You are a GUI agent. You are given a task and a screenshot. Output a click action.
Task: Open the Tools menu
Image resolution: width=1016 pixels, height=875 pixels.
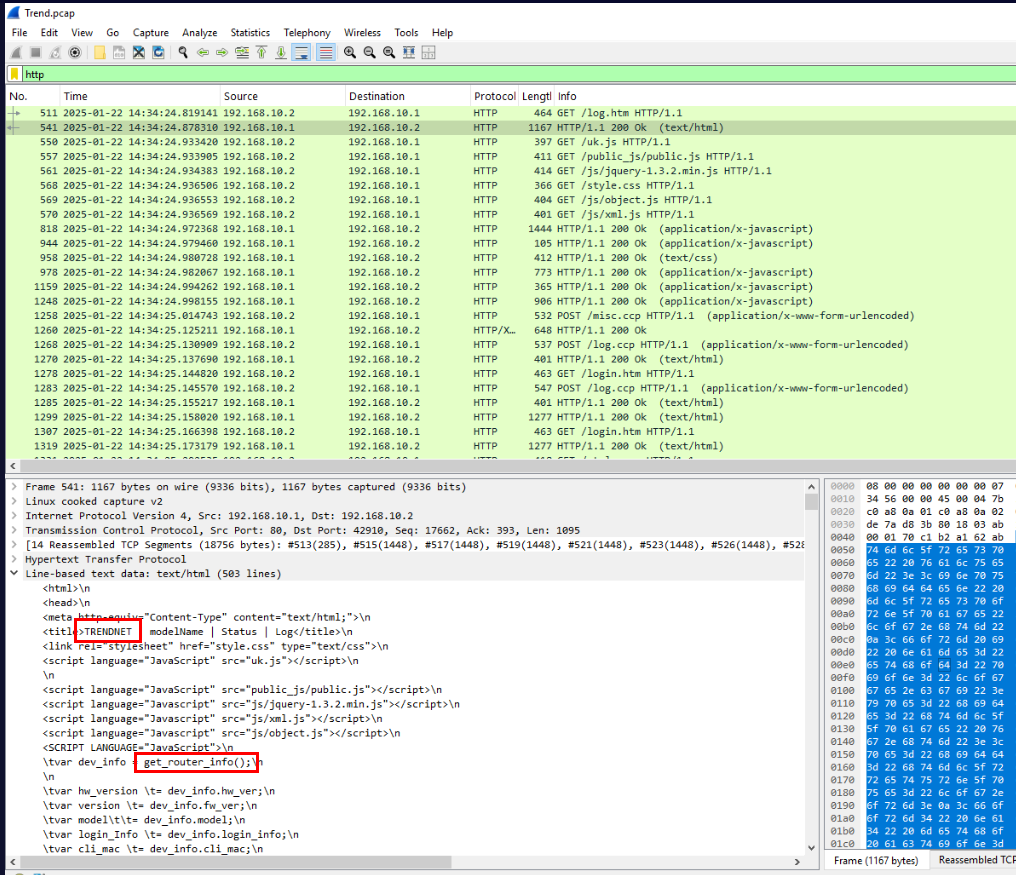point(406,32)
